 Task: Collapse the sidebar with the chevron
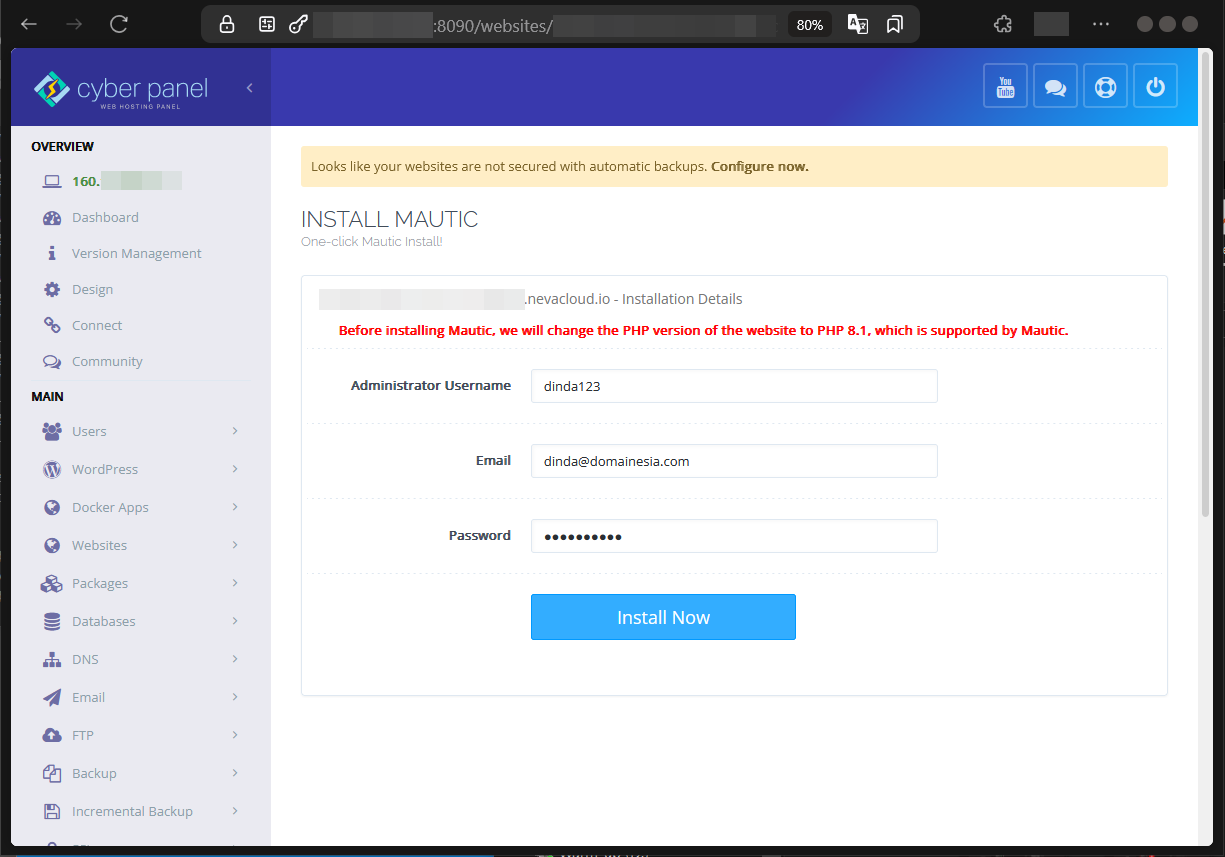[249, 88]
